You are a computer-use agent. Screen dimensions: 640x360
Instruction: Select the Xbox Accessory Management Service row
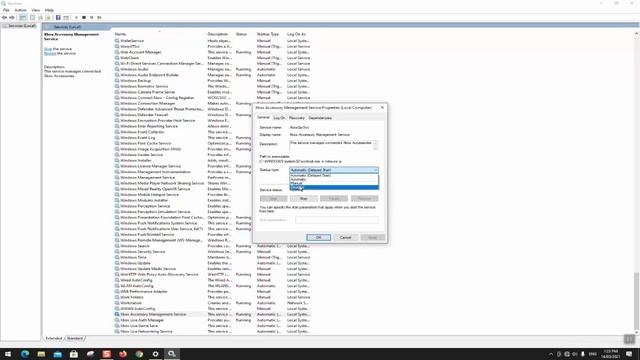[212, 314]
